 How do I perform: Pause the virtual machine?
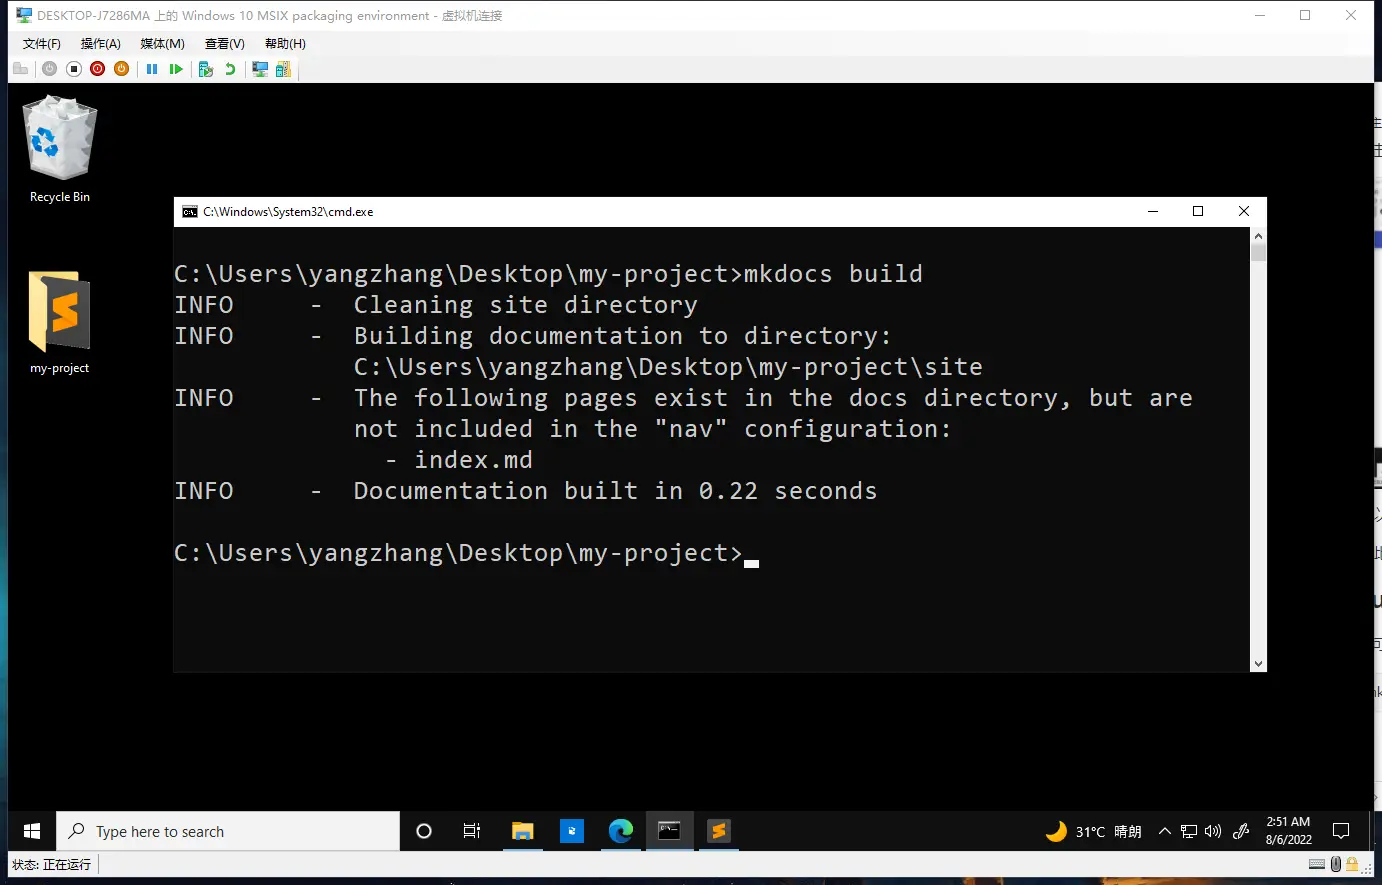pos(152,69)
